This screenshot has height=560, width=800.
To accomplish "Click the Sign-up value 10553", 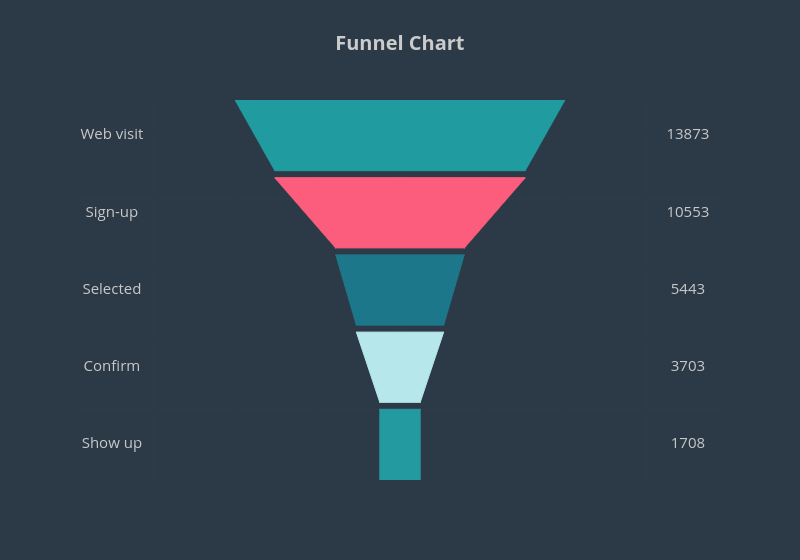I will (x=688, y=212).
